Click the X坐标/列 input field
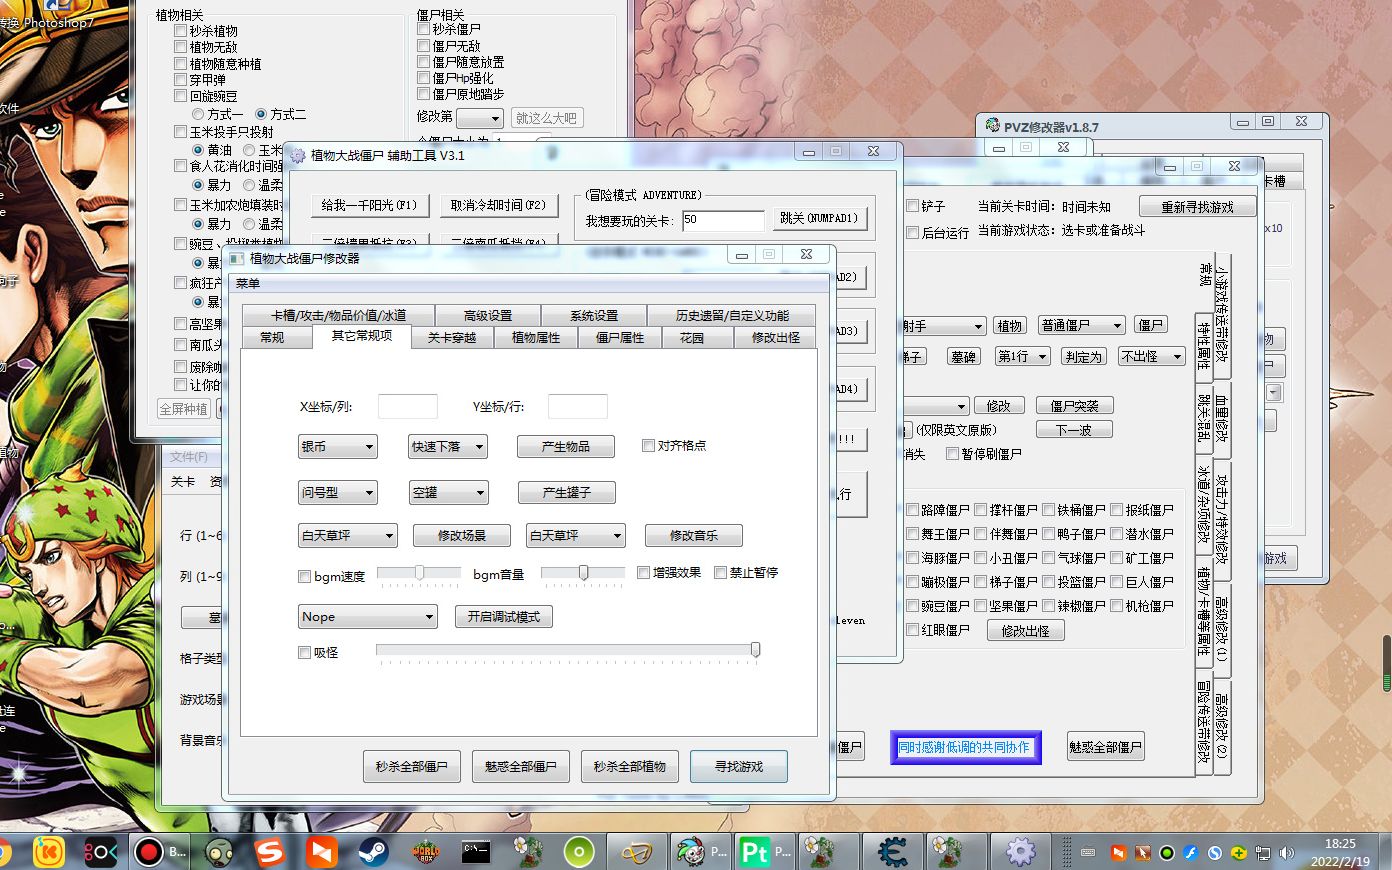Image resolution: width=1392 pixels, height=870 pixels. [408, 407]
